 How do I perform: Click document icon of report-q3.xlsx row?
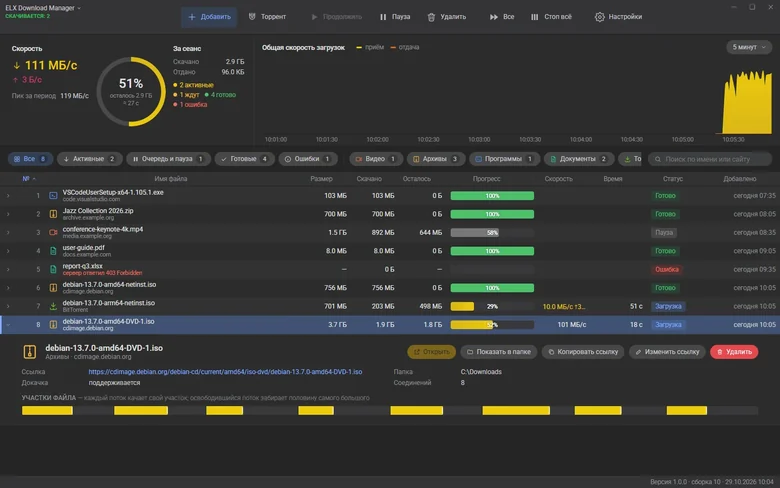53,270
